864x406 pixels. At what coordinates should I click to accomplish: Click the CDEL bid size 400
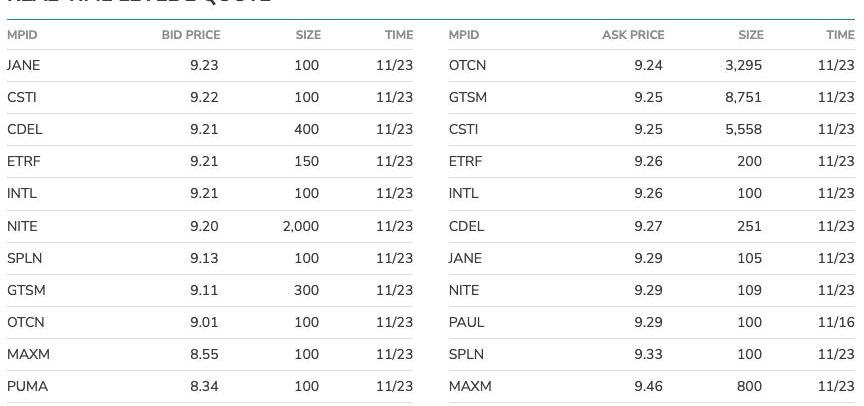[x=306, y=129]
